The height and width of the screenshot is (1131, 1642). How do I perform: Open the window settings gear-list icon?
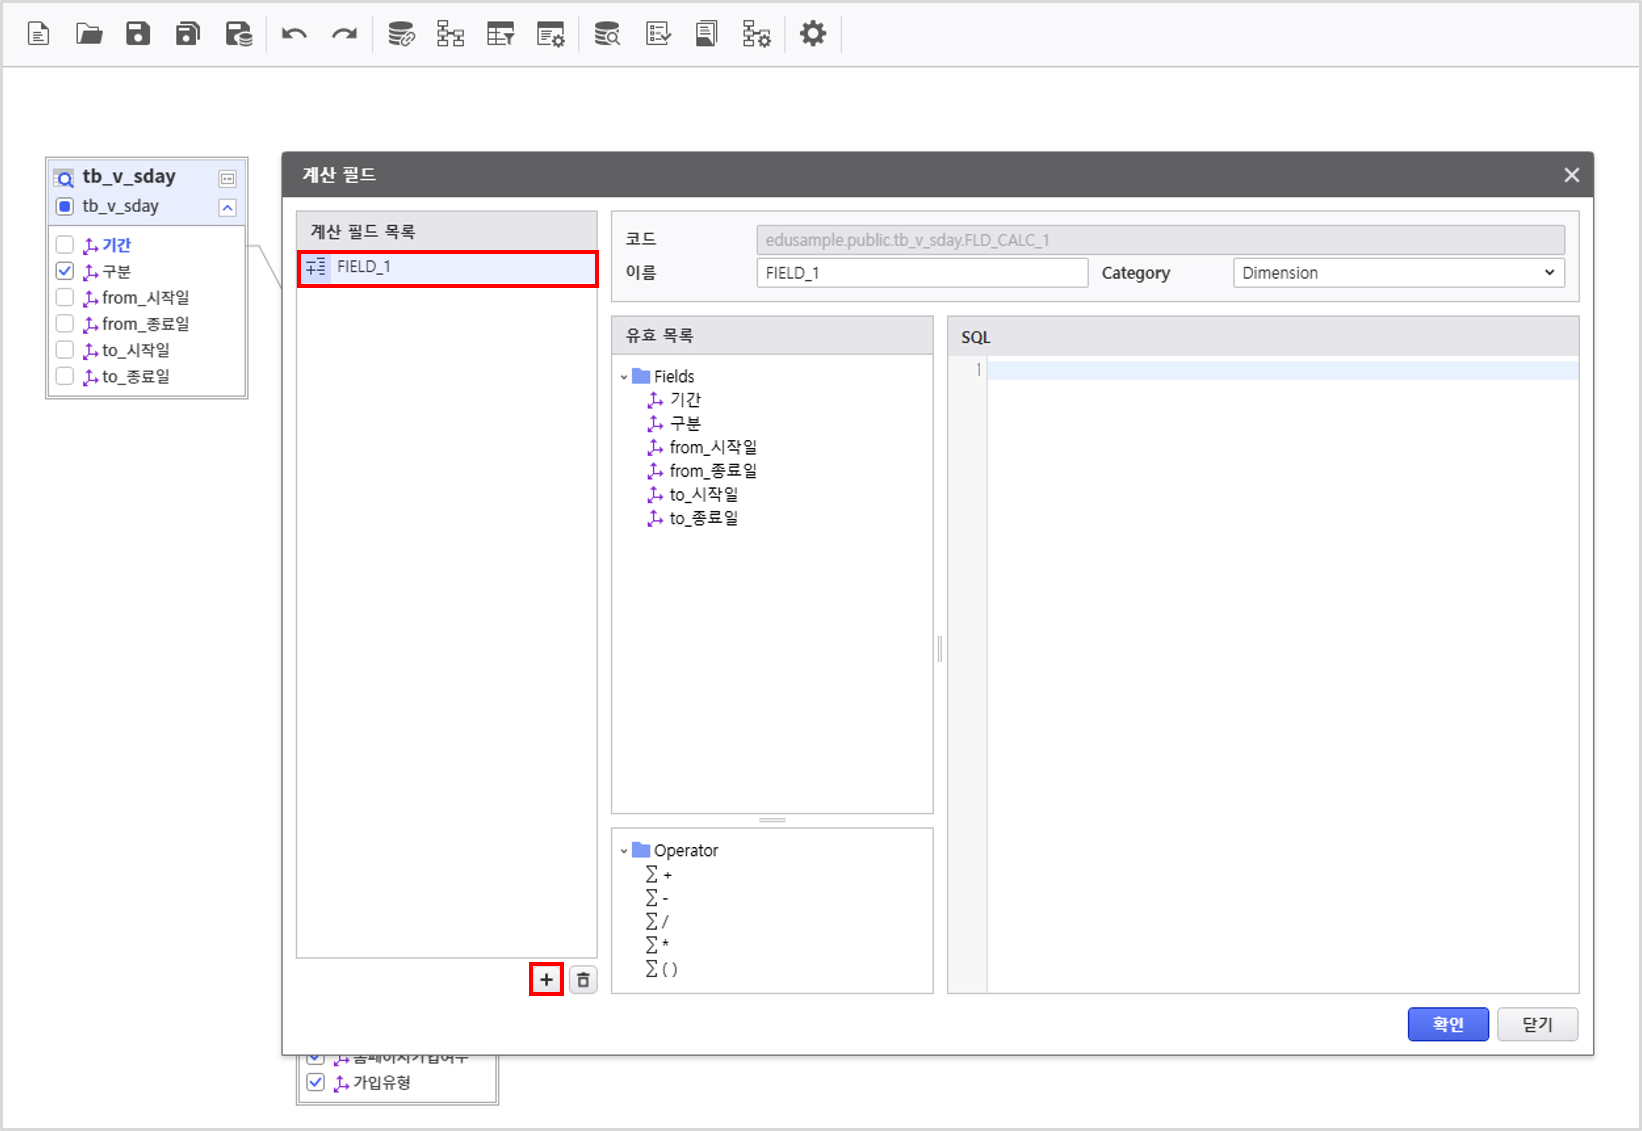(x=551, y=34)
